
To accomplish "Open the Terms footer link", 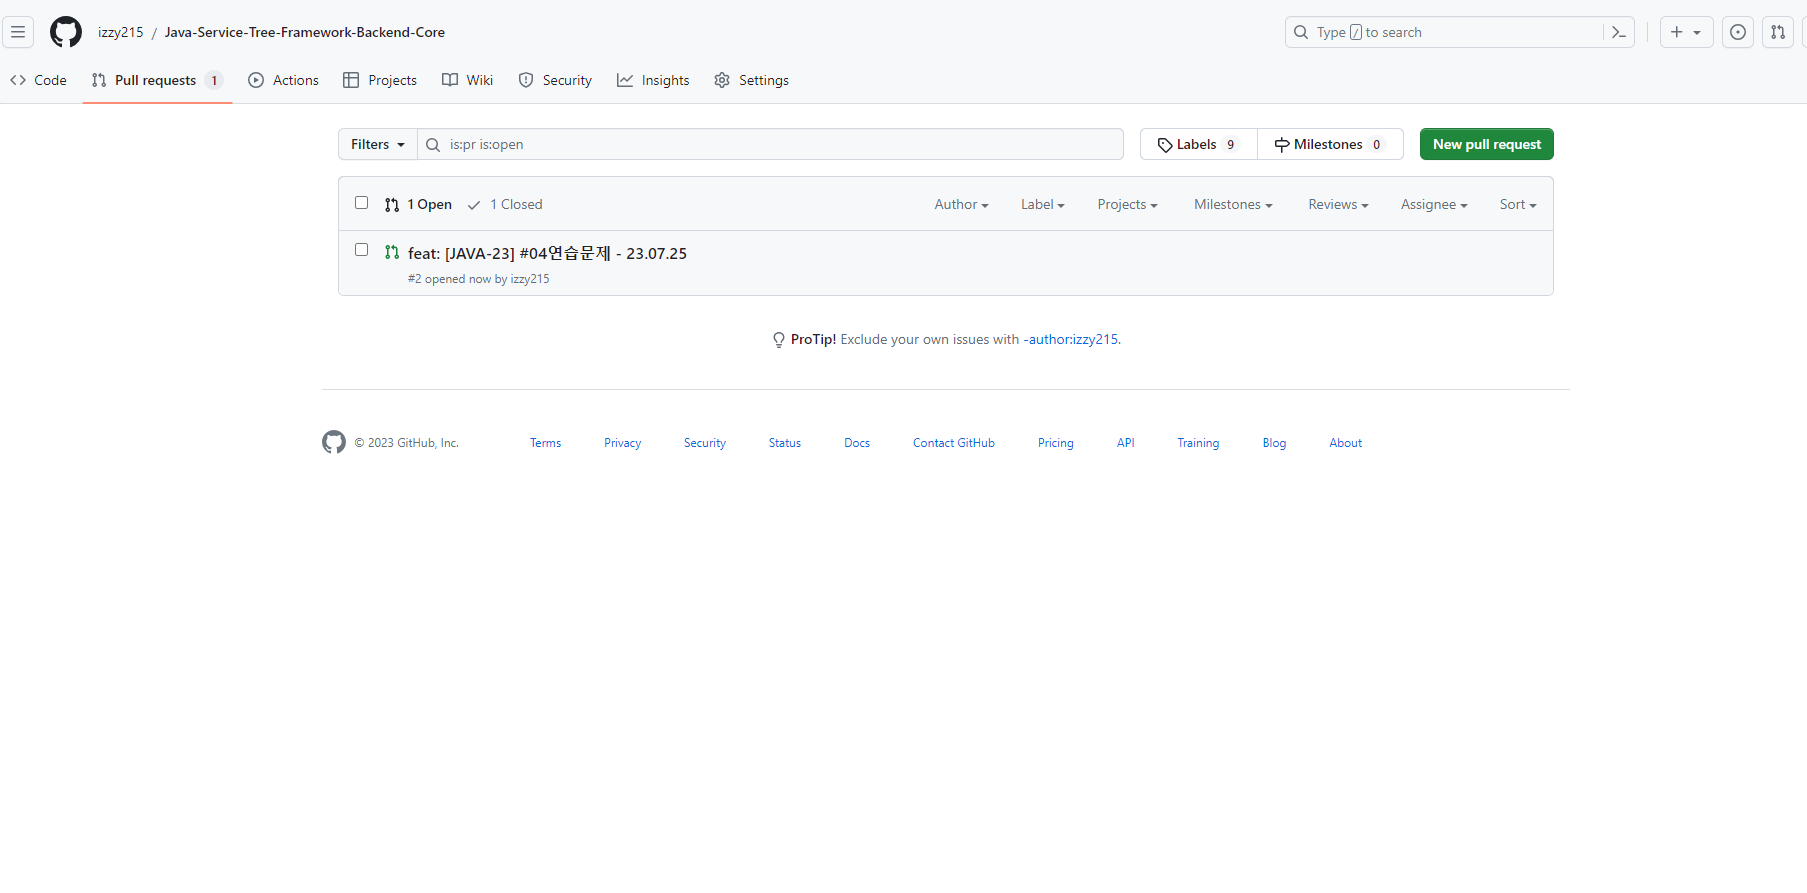I will click(x=545, y=443).
